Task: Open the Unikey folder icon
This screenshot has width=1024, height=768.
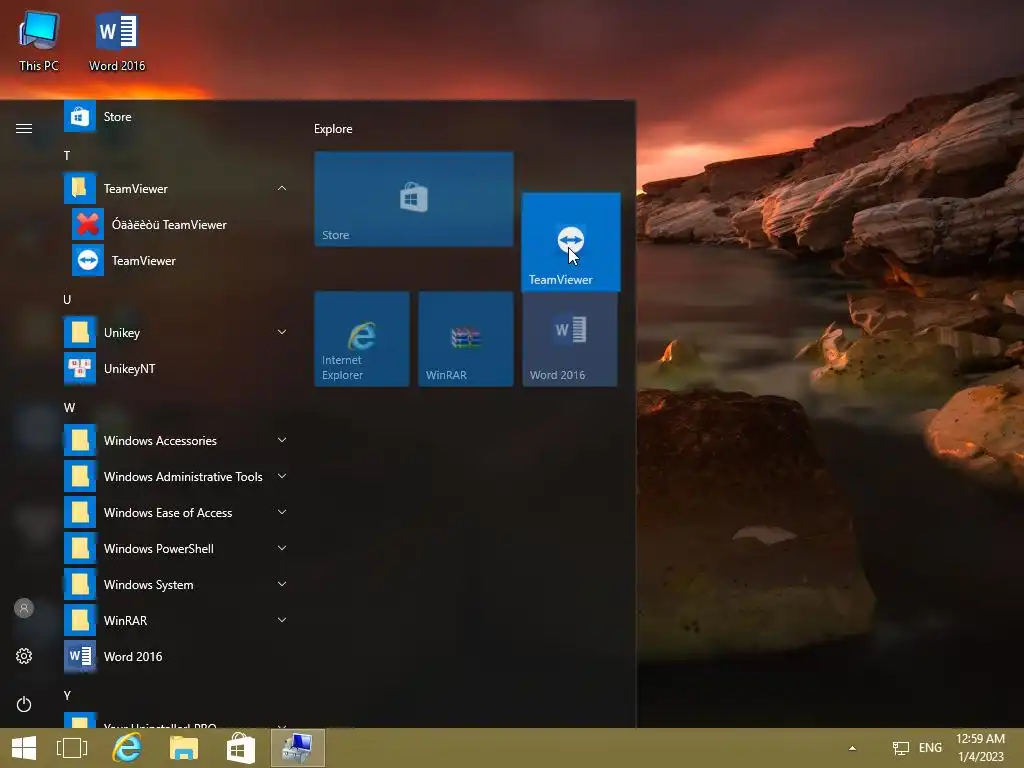Action: point(80,332)
